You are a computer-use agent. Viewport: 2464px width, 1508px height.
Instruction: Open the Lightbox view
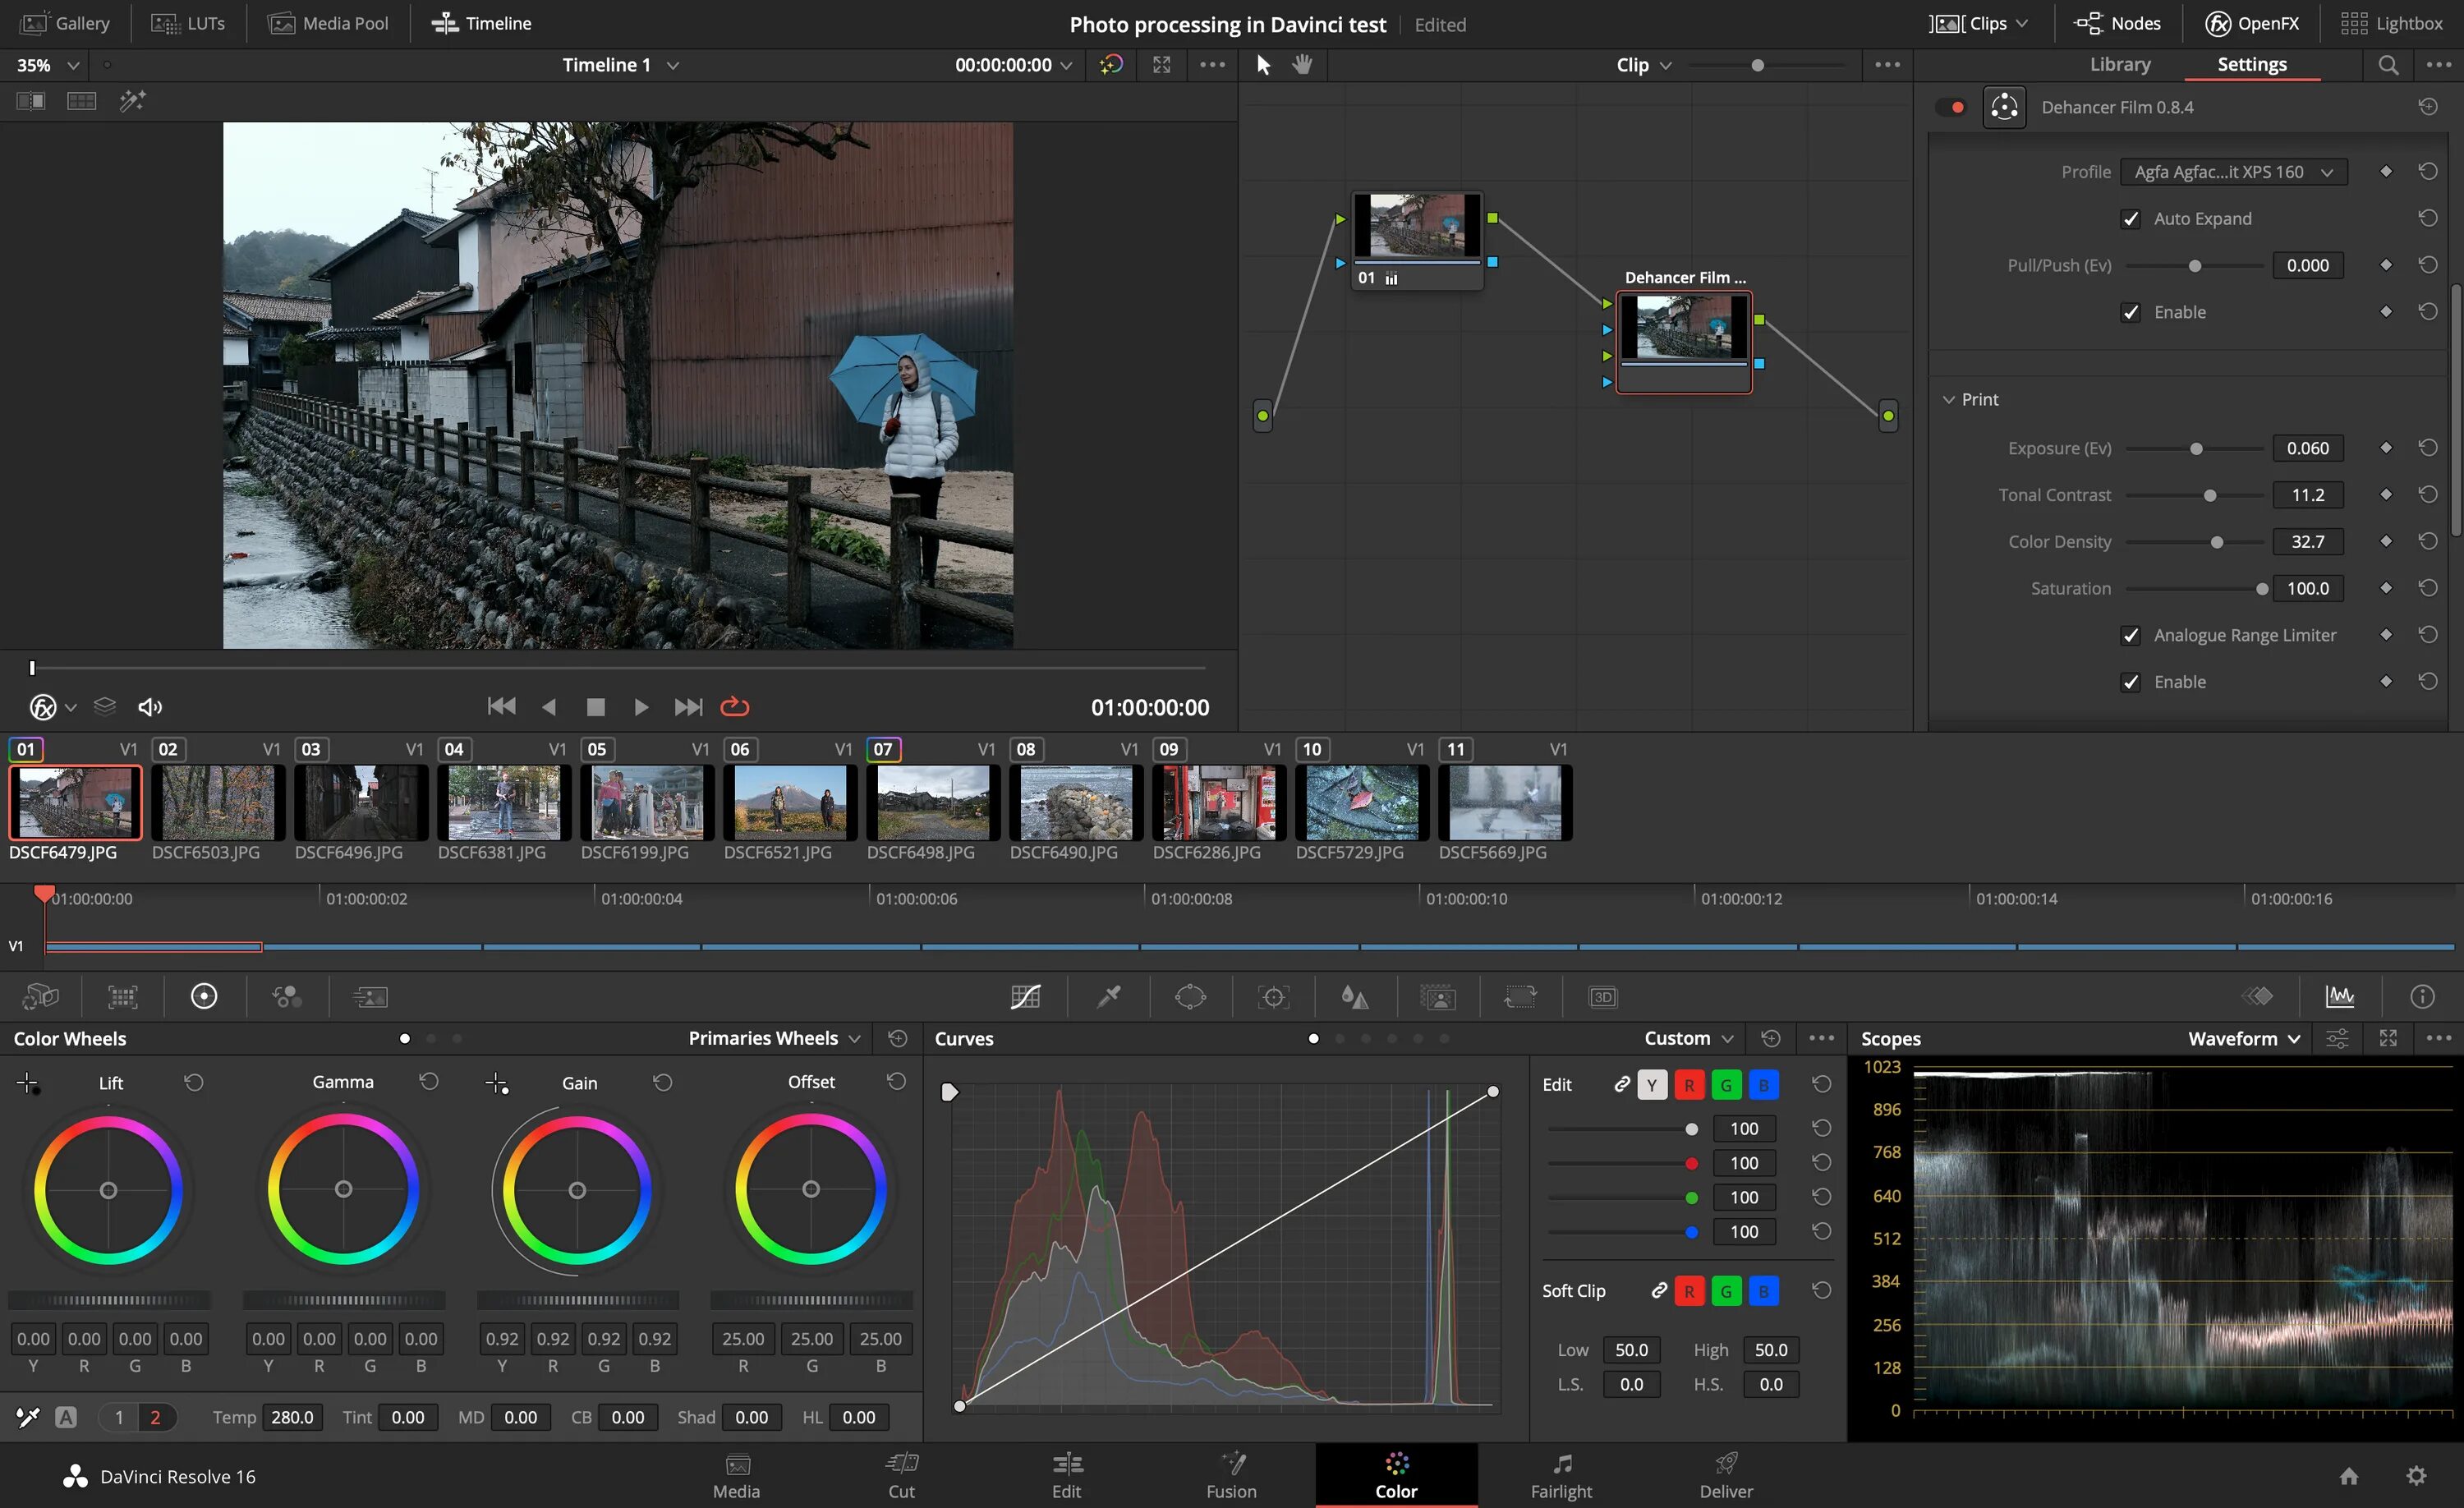click(x=2392, y=23)
